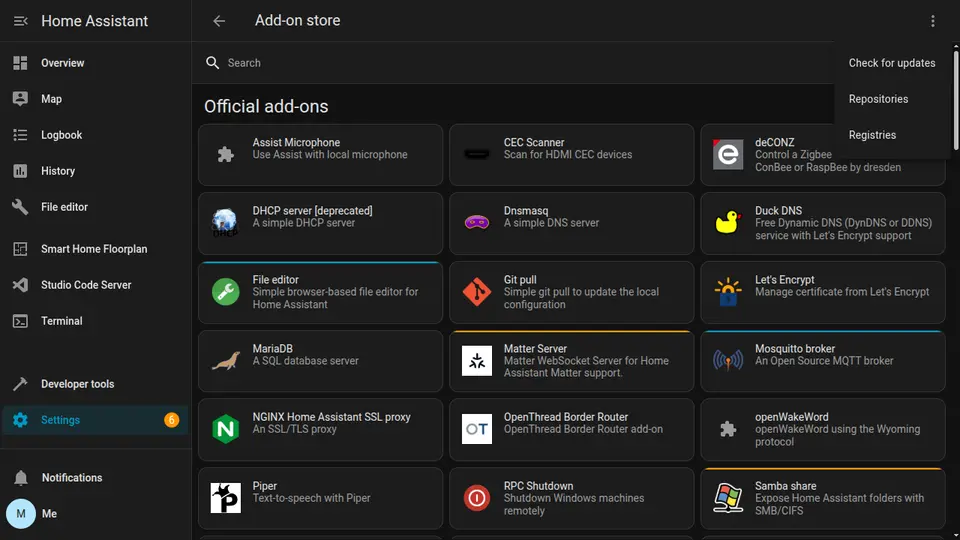Click 'A simple DNS server' description
The width and height of the screenshot is (960, 540).
551,223
